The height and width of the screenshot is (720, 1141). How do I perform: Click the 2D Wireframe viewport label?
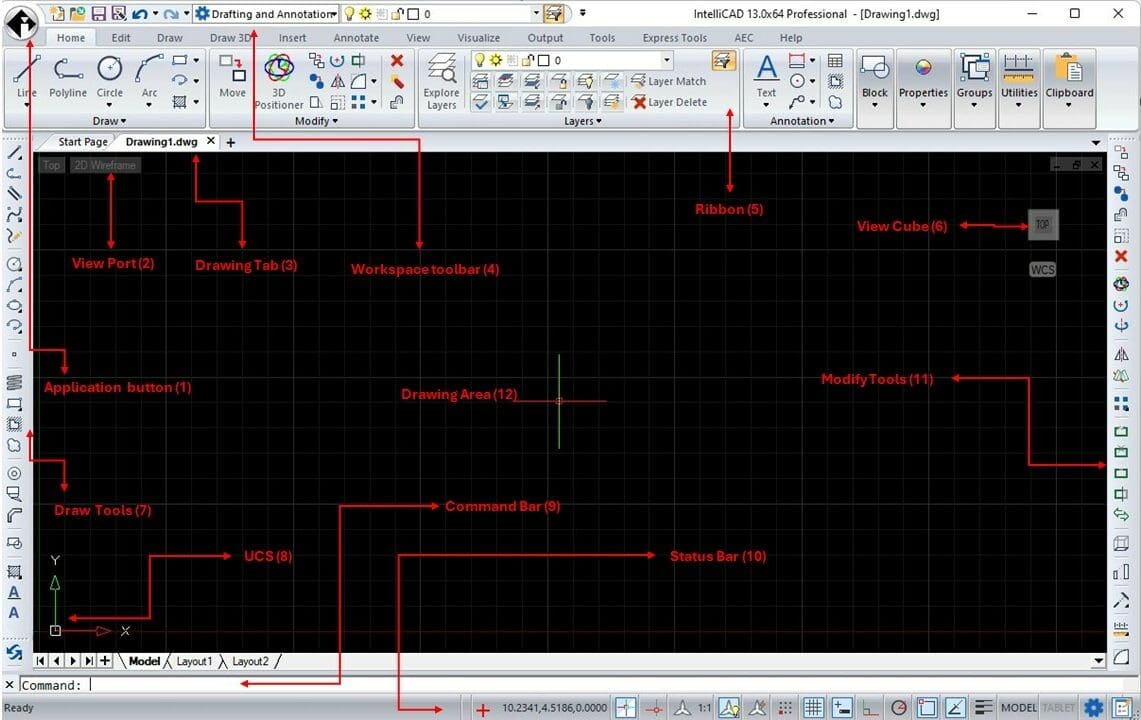(106, 165)
